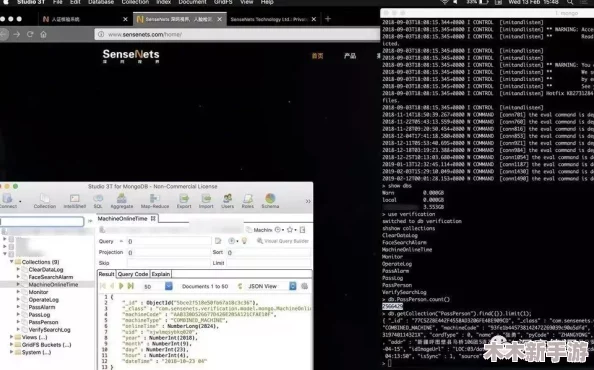The width and height of the screenshot is (594, 370).
Task: Close the MachineOnlineTime tab
Action: 153,219
